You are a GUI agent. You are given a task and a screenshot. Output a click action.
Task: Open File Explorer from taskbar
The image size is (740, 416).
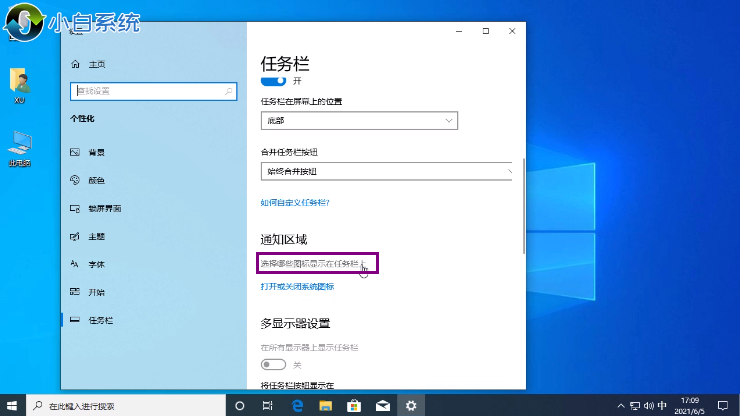coord(326,406)
